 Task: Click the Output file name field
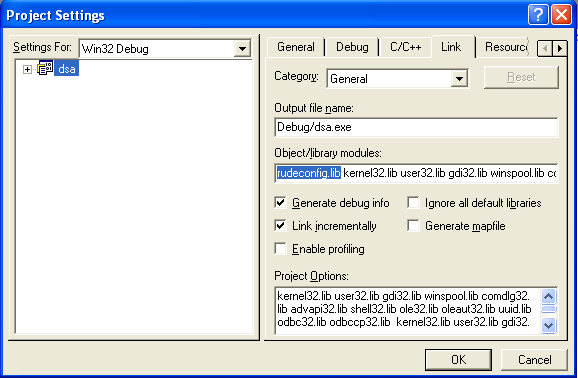[416, 127]
